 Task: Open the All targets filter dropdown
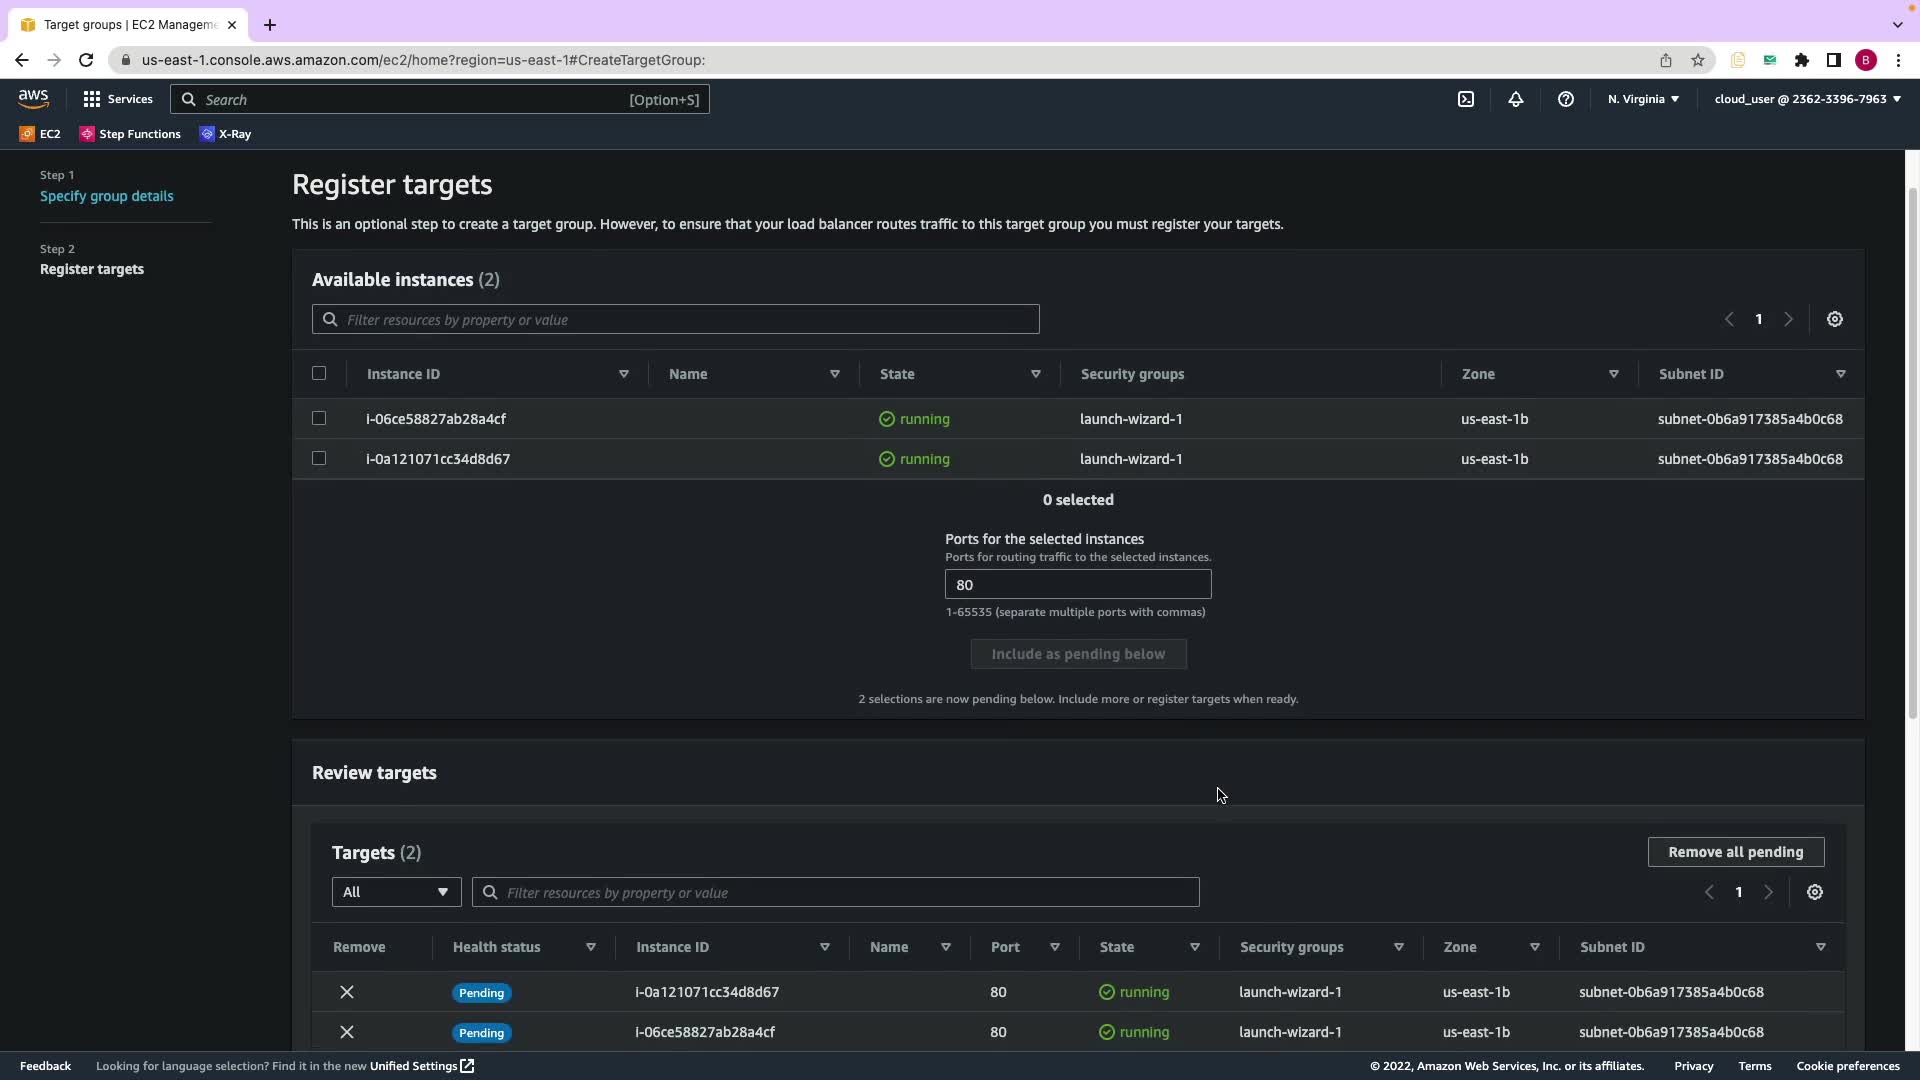coord(396,892)
